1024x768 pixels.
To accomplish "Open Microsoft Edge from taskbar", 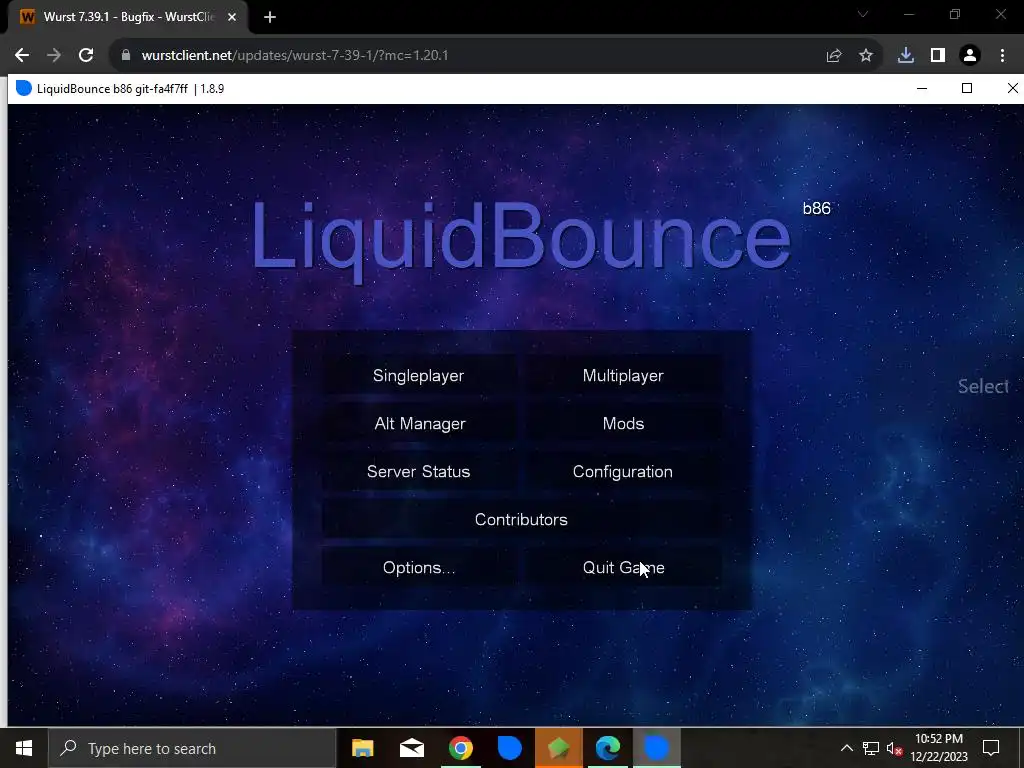I will [x=607, y=748].
